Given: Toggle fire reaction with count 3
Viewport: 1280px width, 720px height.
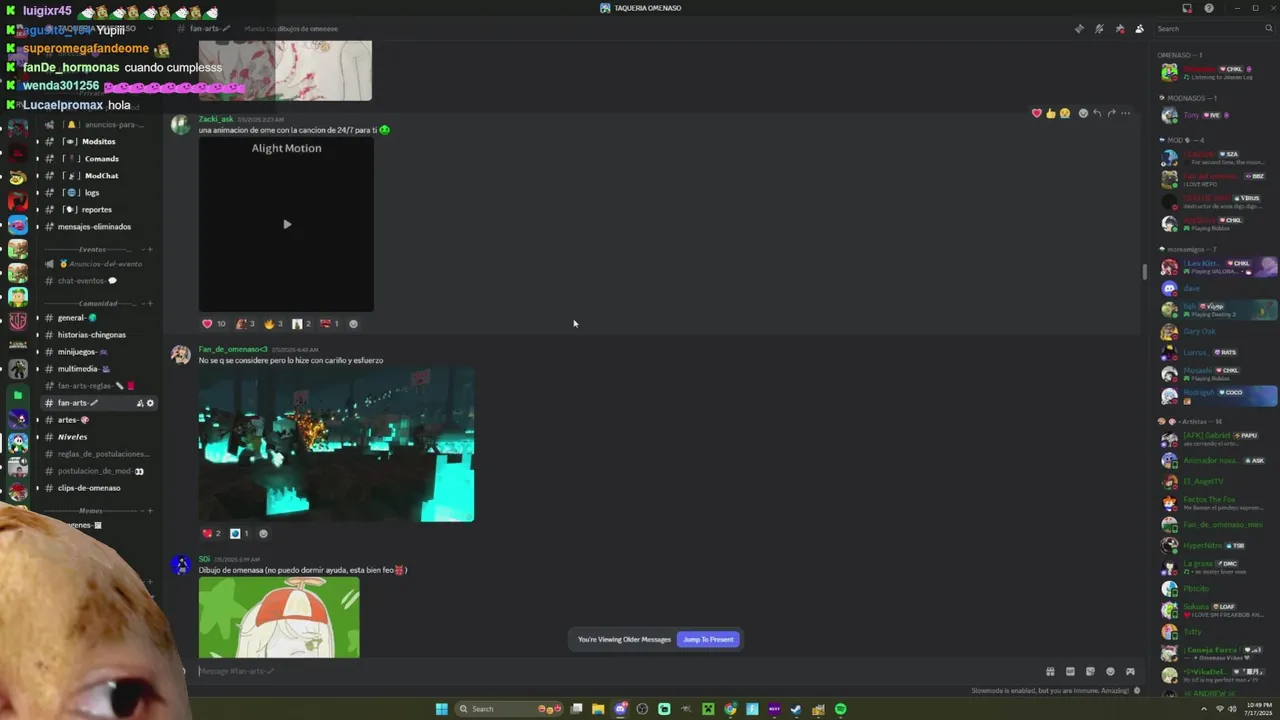Looking at the screenshot, I should (273, 324).
